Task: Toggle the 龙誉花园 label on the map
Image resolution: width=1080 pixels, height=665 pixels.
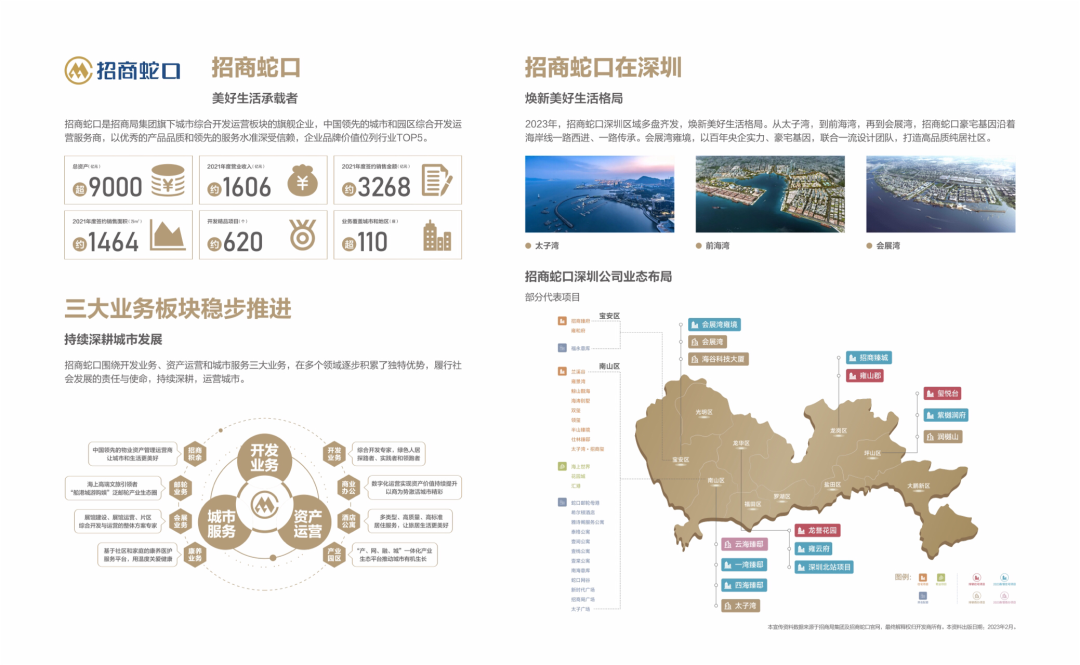Action: (x=816, y=530)
